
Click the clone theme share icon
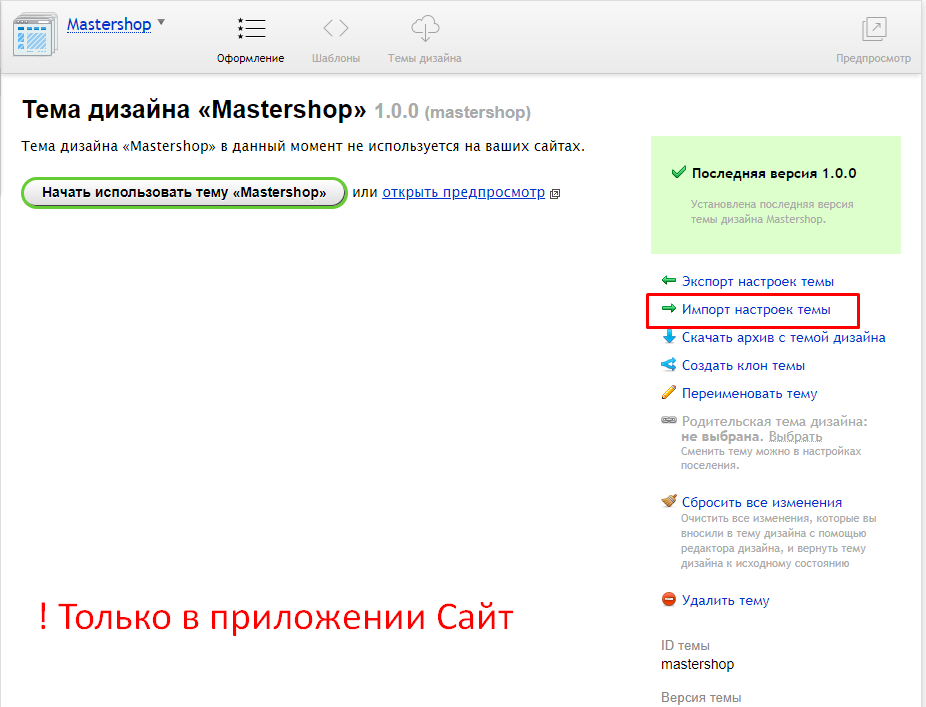point(669,365)
